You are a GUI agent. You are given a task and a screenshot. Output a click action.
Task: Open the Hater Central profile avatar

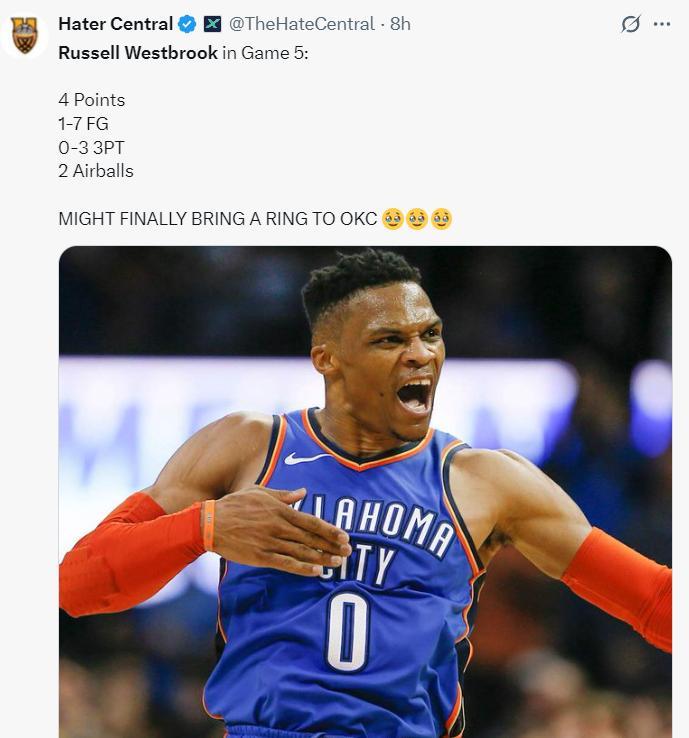point(24,35)
